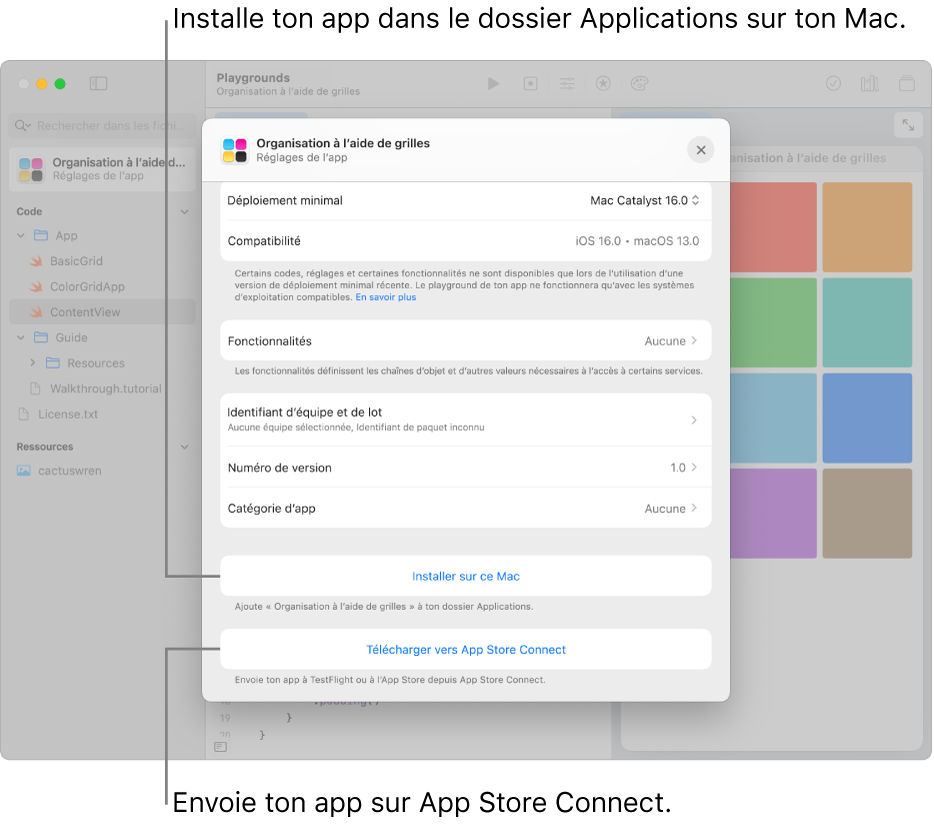Click the stop/record square icon in toolbar
Screen dimensions: 934x825
pyautogui.click(x=531, y=84)
